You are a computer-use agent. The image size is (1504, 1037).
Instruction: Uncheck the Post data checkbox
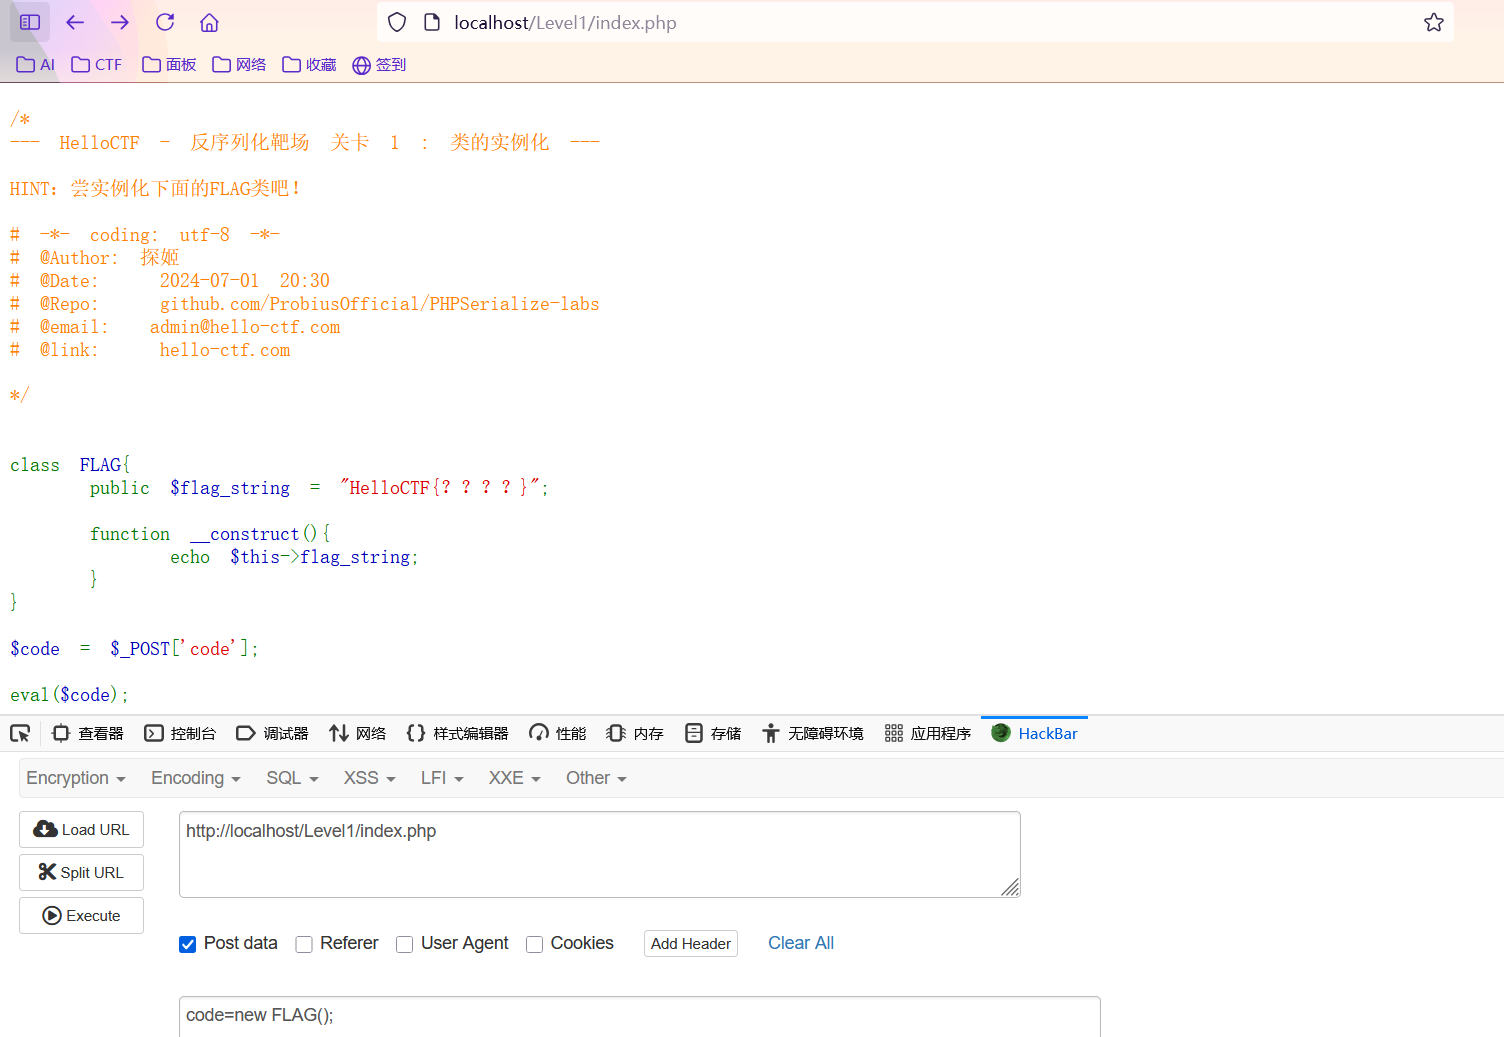tap(187, 944)
